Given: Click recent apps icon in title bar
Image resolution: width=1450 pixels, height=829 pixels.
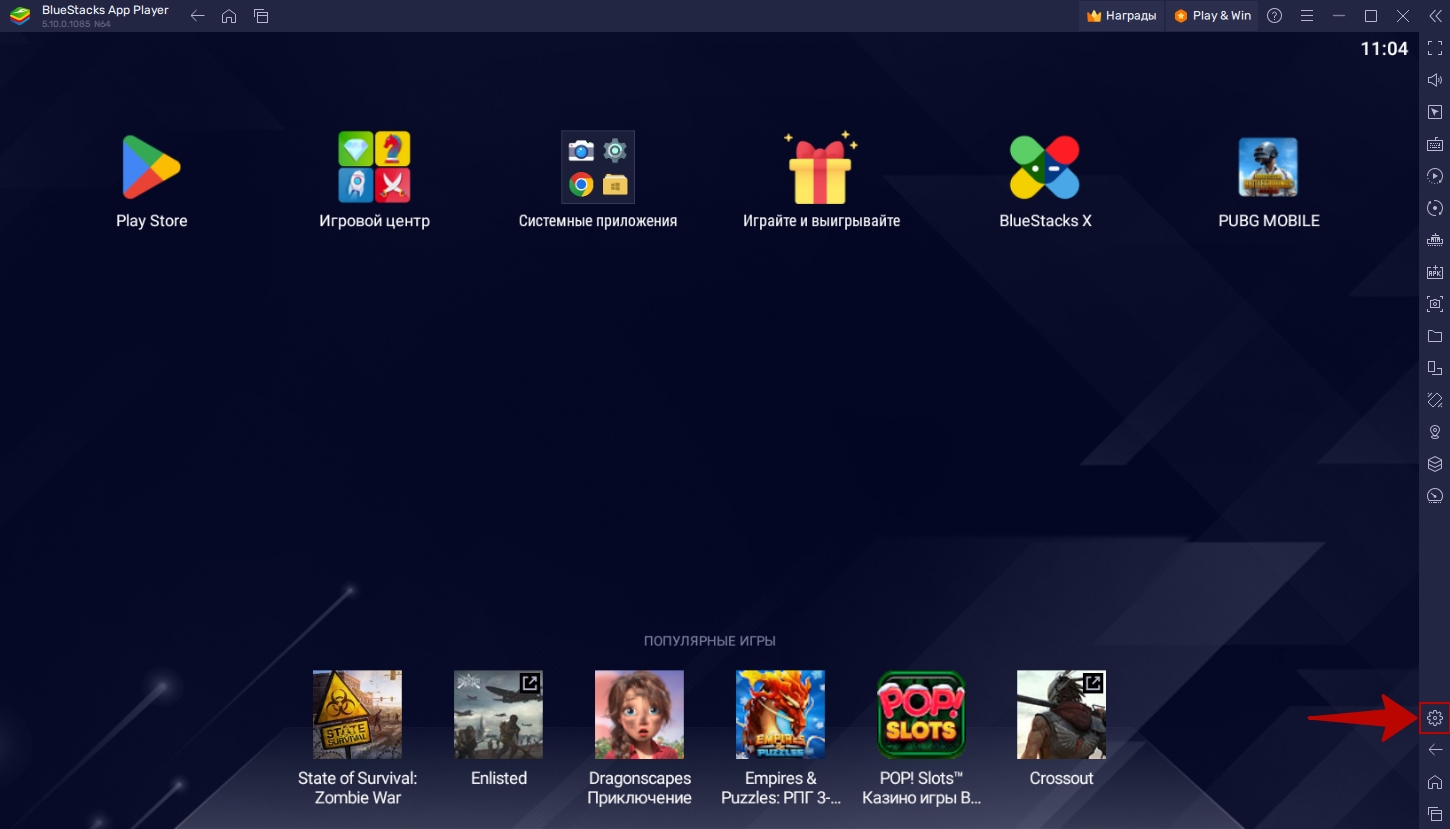Looking at the screenshot, I should point(261,16).
